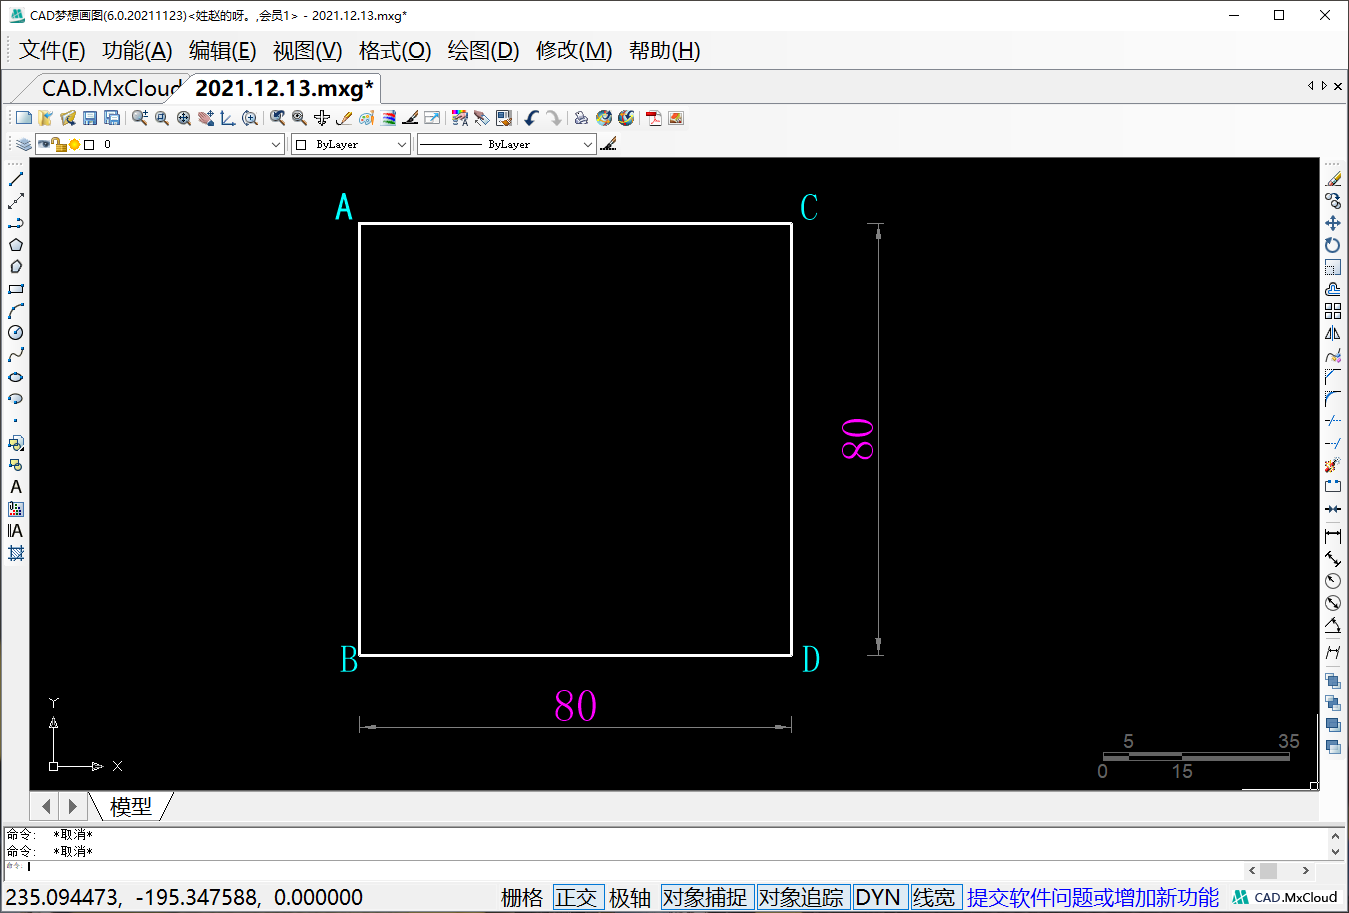The width and height of the screenshot is (1349, 913).
Task: Open the 文件(F) menu
Action: [52, 51]
